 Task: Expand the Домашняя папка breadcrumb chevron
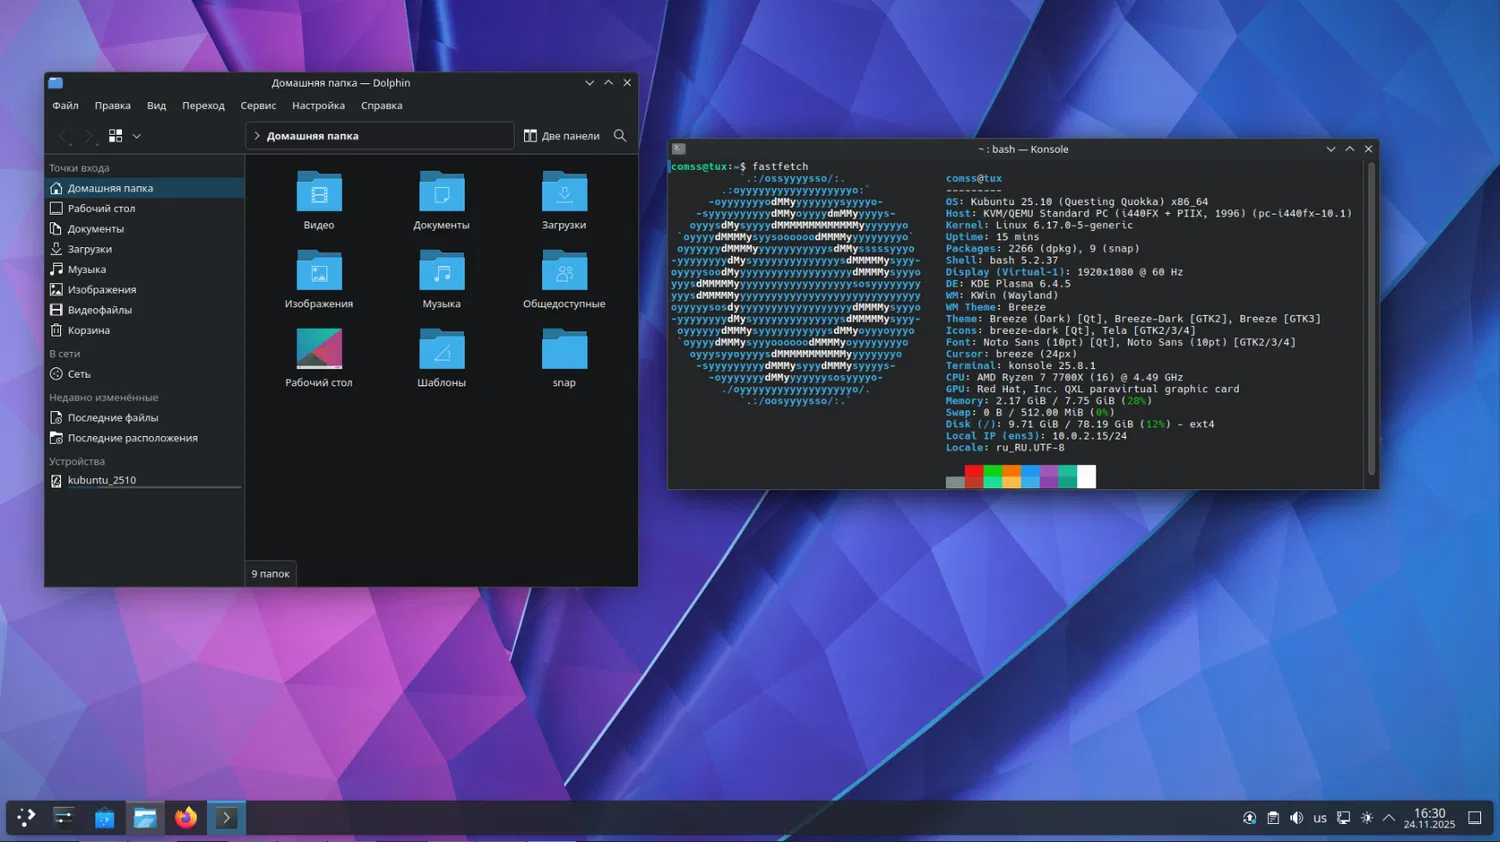pos(257,136)
